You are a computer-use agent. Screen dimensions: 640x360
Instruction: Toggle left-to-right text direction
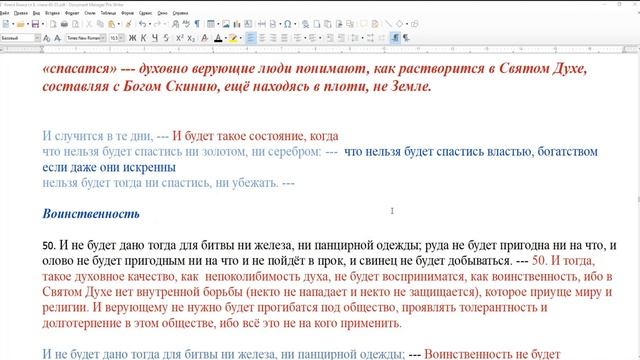click(x=395, y=38)
